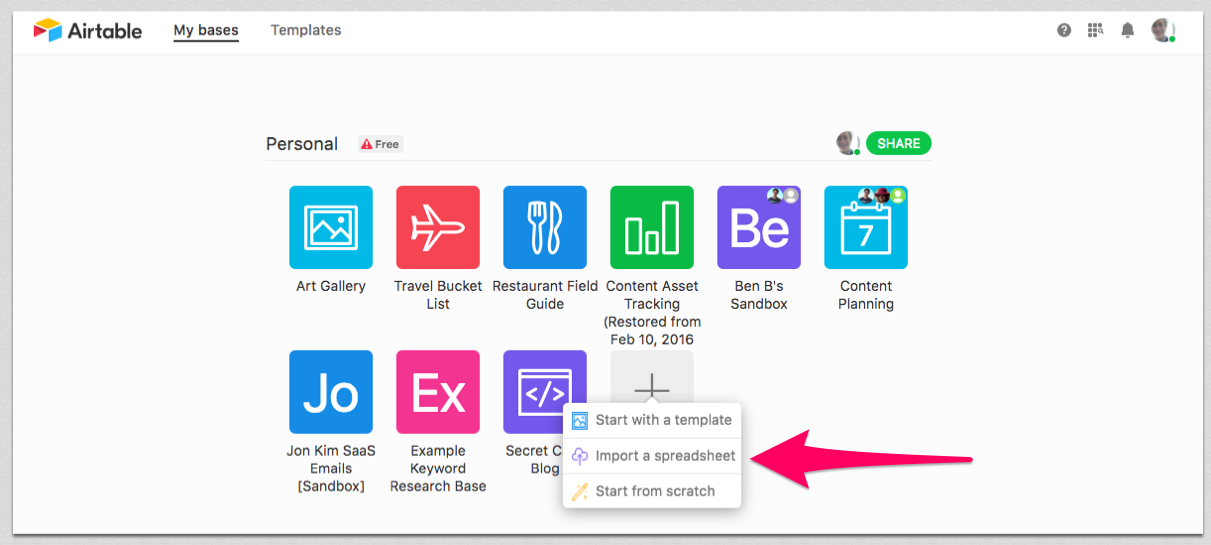Open the Content Asset Tracking base icon

(x=652, y=227)
